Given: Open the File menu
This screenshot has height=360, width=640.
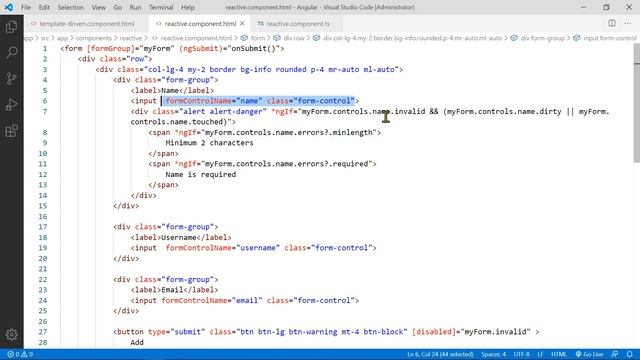Looking at the screenshot, I should pos(26,7).
